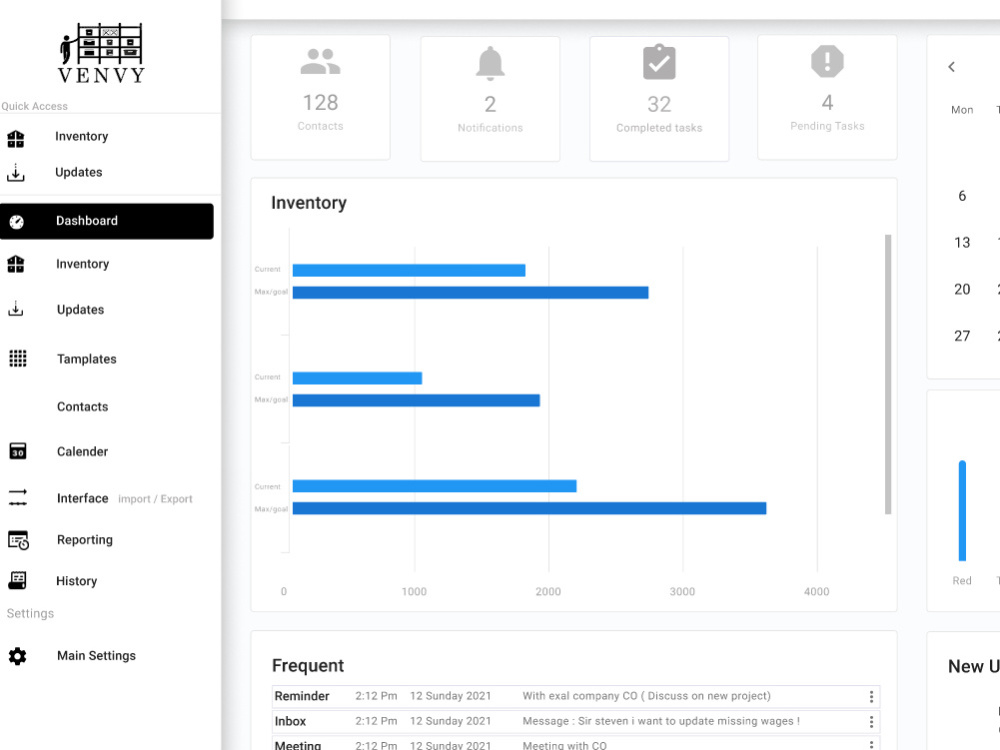Click the Inventory chart vertical scrollbar

(x=888, y=374)
